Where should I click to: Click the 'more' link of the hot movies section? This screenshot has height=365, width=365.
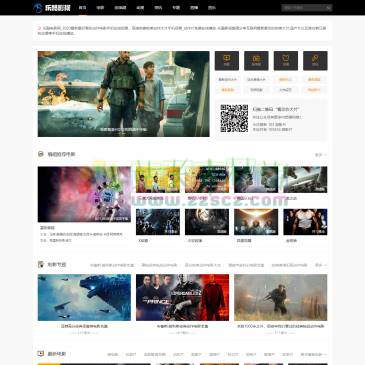[321, 155]
